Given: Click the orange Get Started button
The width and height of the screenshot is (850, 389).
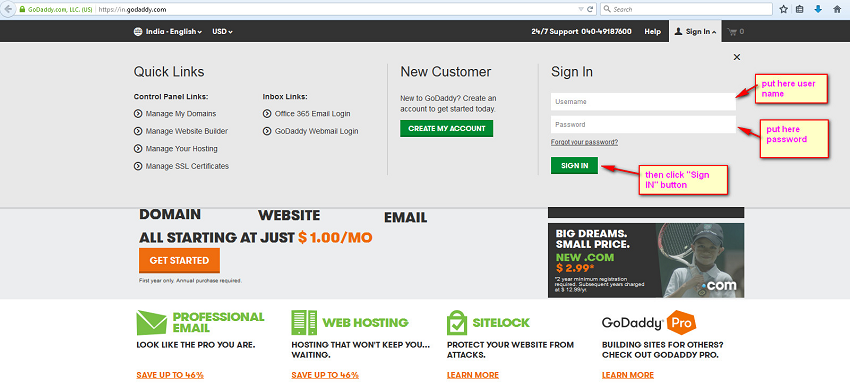Looking at the screenshot, I should pyautogui.click(x=179, y=260).
